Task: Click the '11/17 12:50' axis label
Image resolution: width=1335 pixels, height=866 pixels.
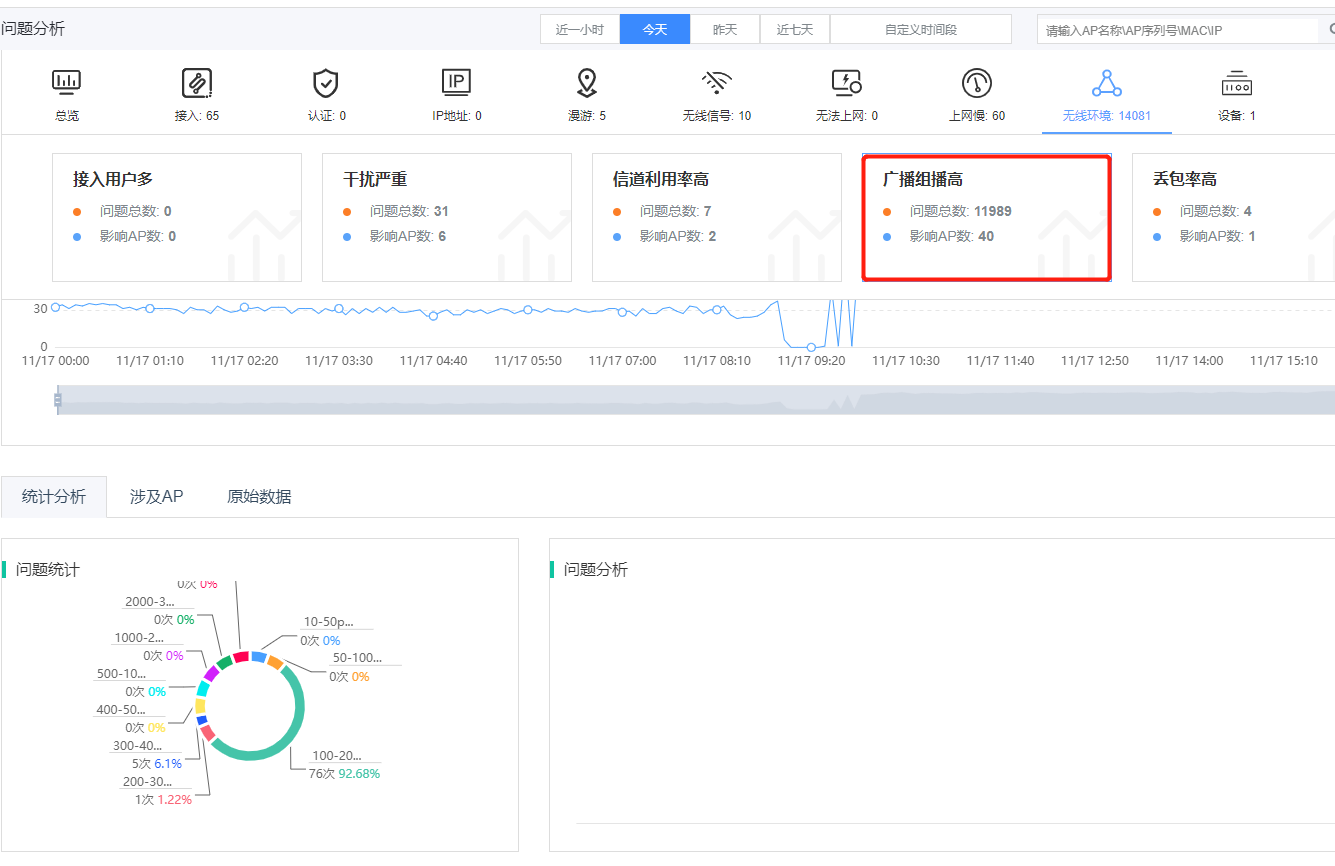Action: 1095,360
